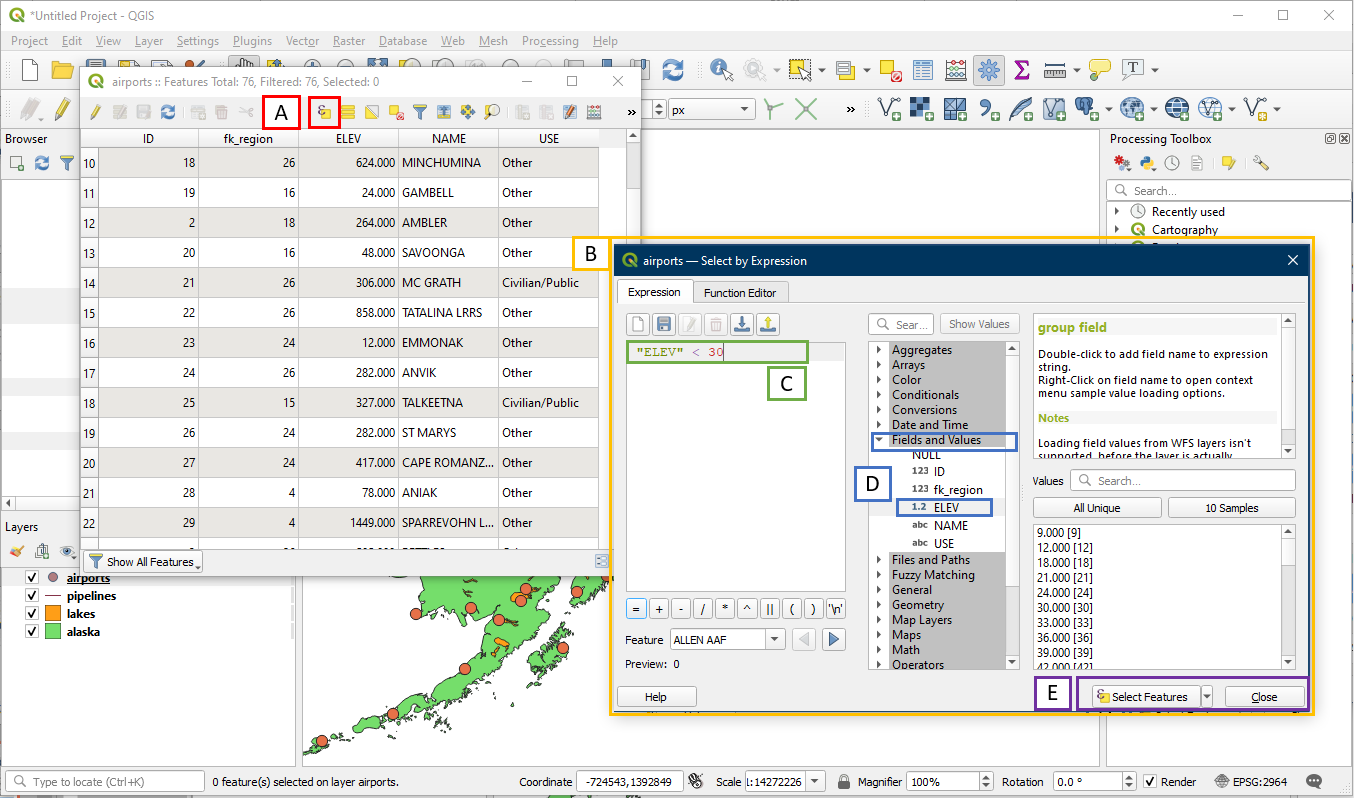The width and height of the screenshot is (1354, 798).
Task: Click Select by Expression icon in attribute table
Action: [x=324, y=112]
